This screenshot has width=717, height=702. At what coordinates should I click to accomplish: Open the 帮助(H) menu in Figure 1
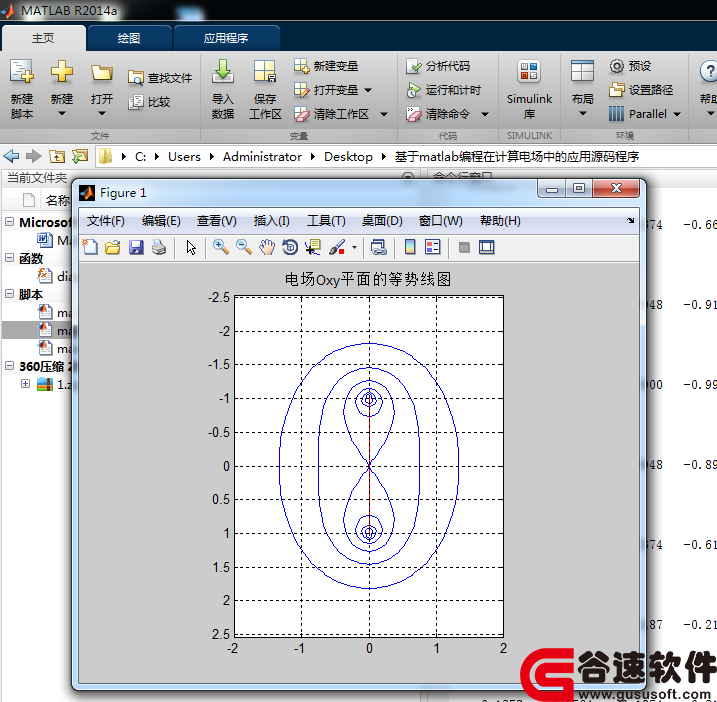pos(500,221)
